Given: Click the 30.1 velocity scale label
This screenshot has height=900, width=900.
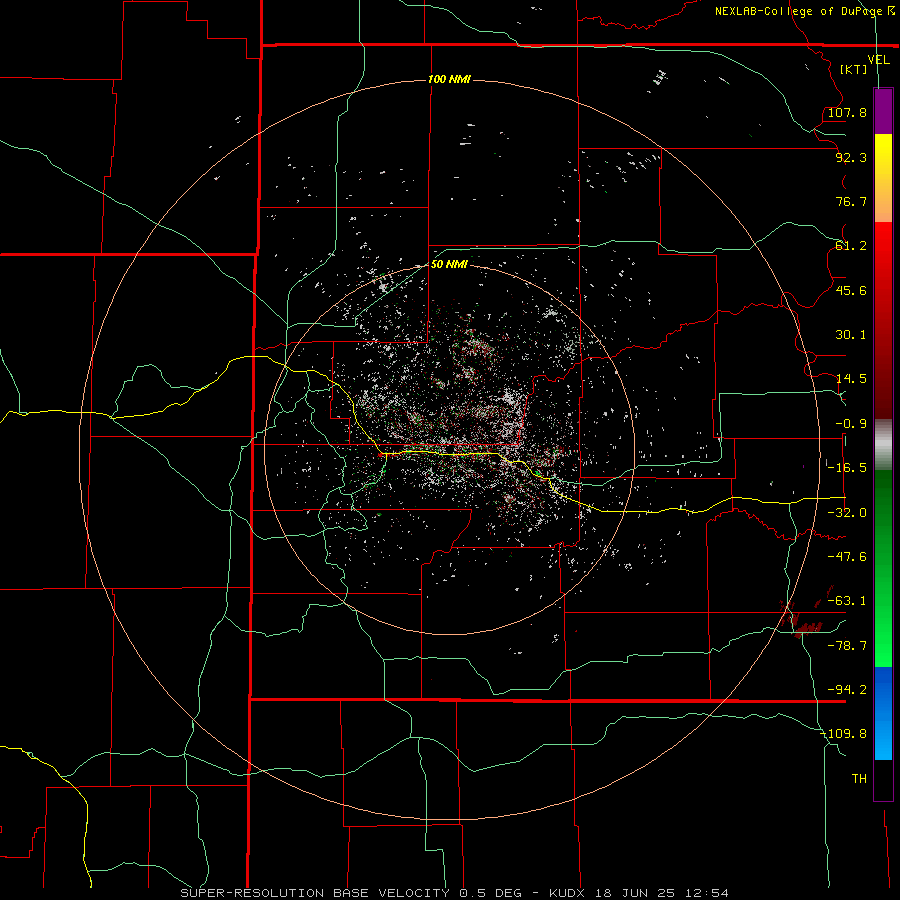Looking at the screenshot, I should click(x=851, y=335).
